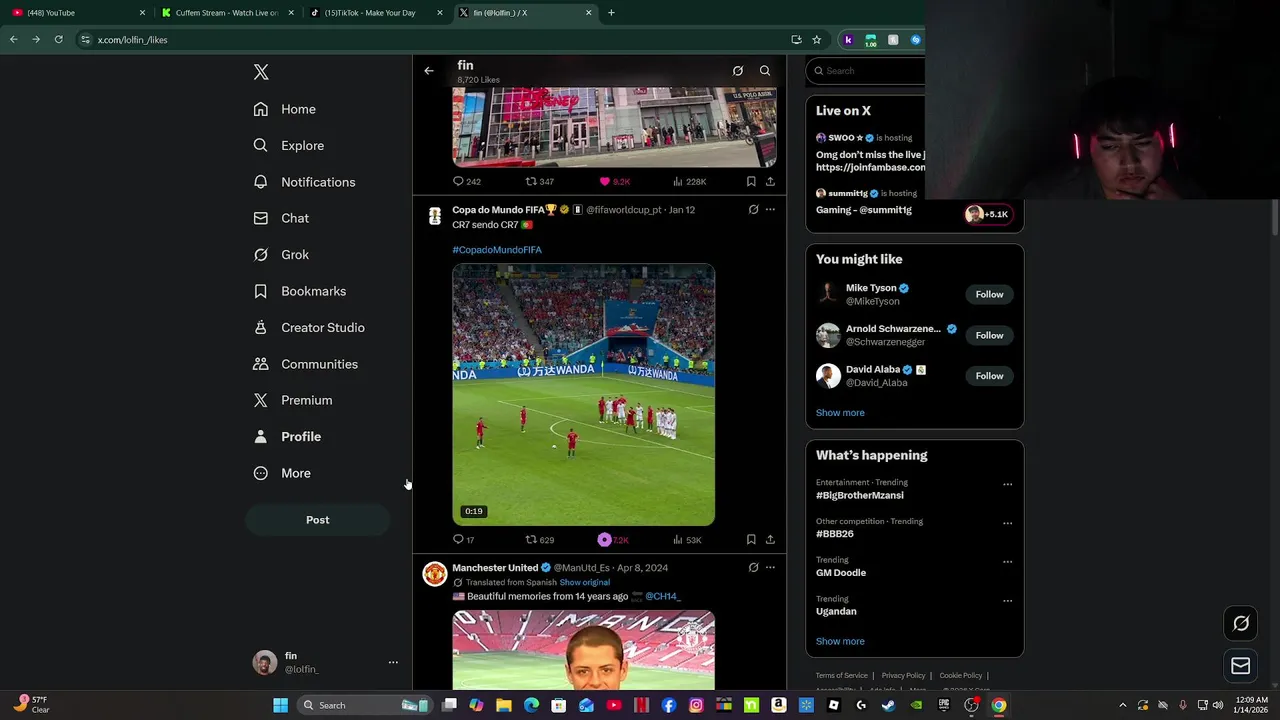View analytics of Copa do Mundo post, 53K

[687, 540]
